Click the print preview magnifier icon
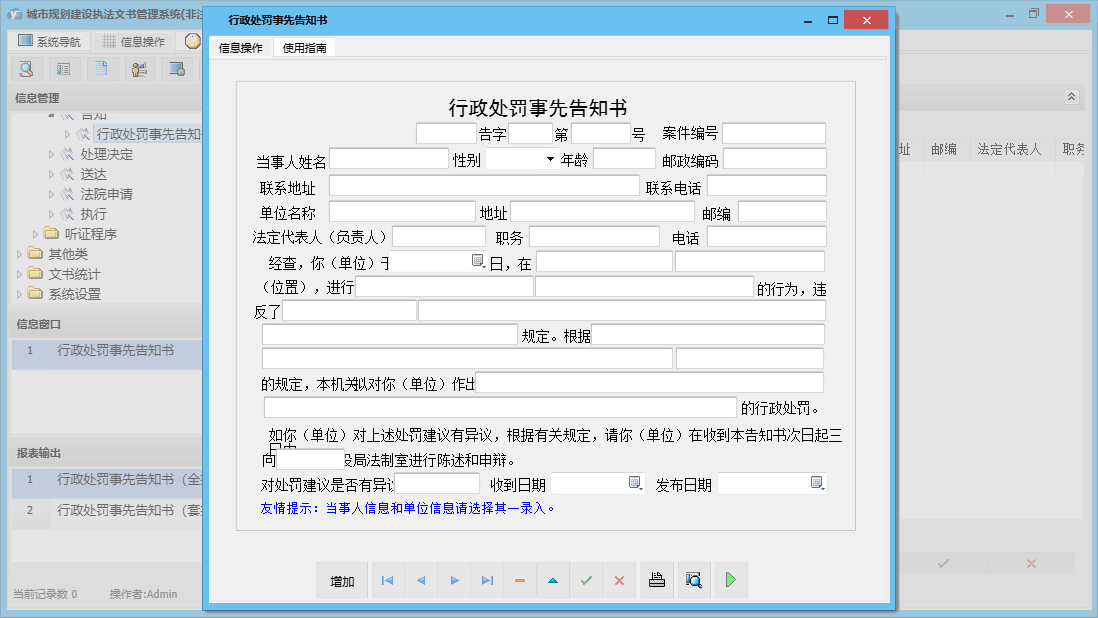This screenshot has width=1098, height=618. click(694, 579)
